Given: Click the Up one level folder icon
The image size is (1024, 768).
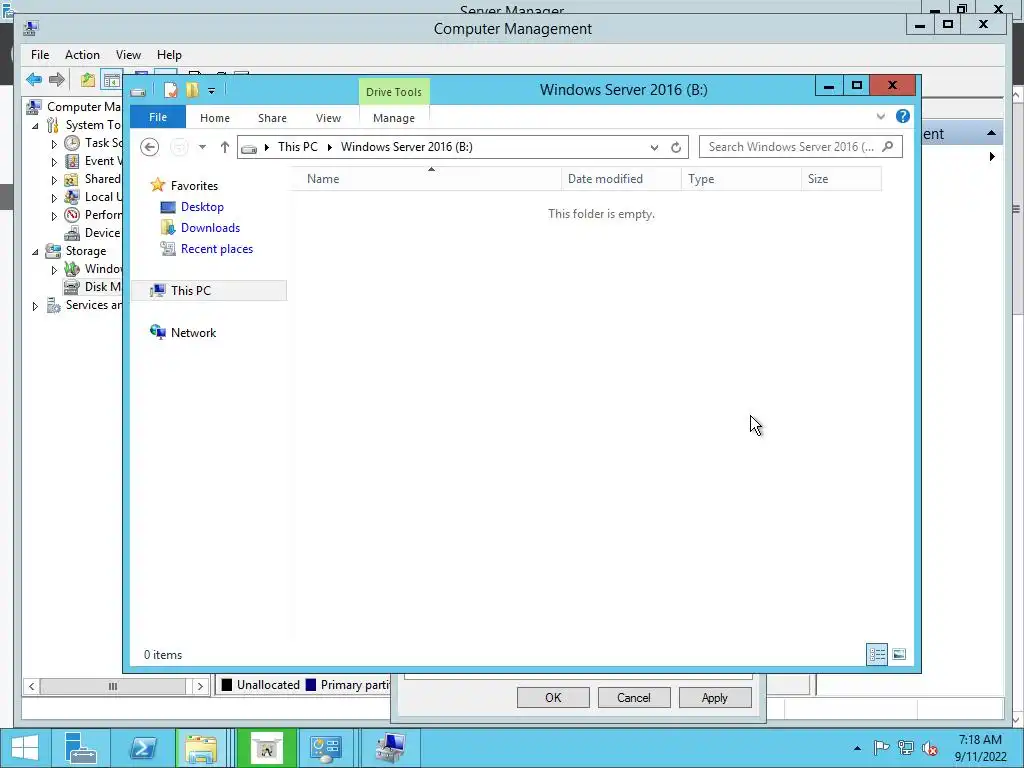Looking at the screenshot, I should click(88, 80).
